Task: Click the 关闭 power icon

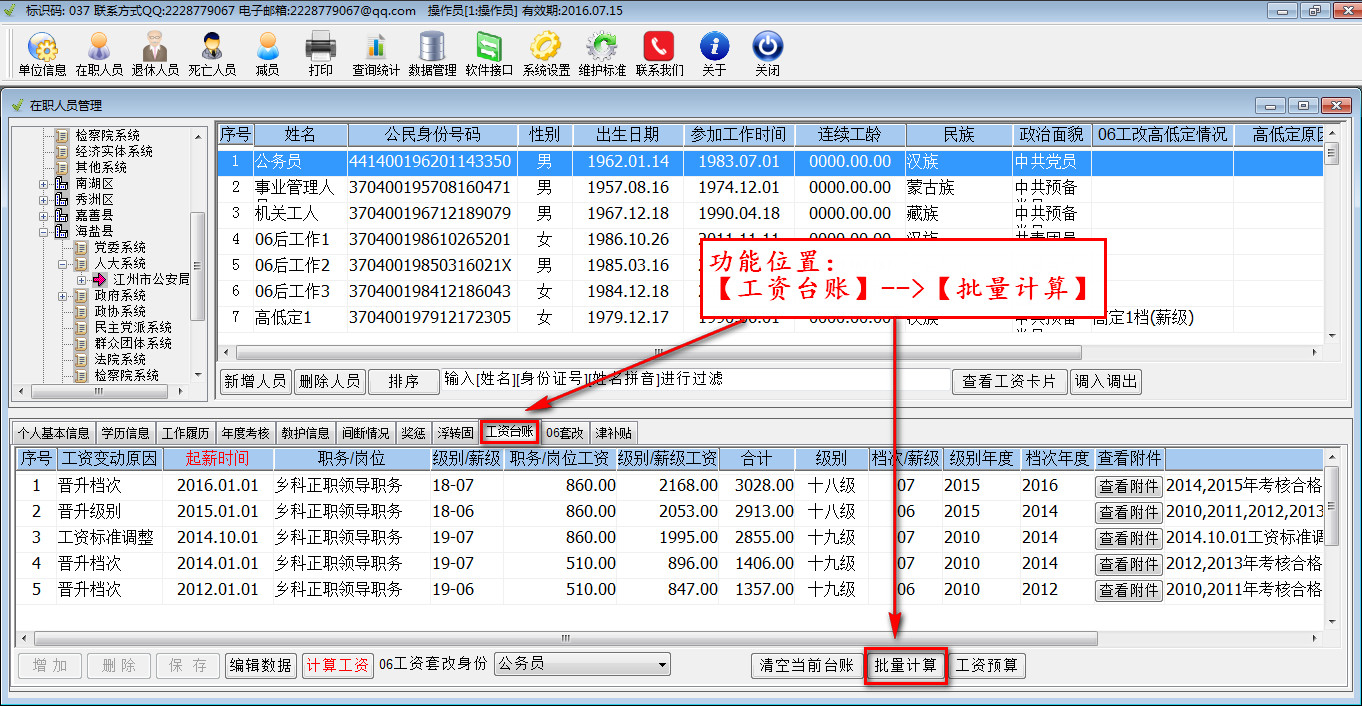Action: 767,53
